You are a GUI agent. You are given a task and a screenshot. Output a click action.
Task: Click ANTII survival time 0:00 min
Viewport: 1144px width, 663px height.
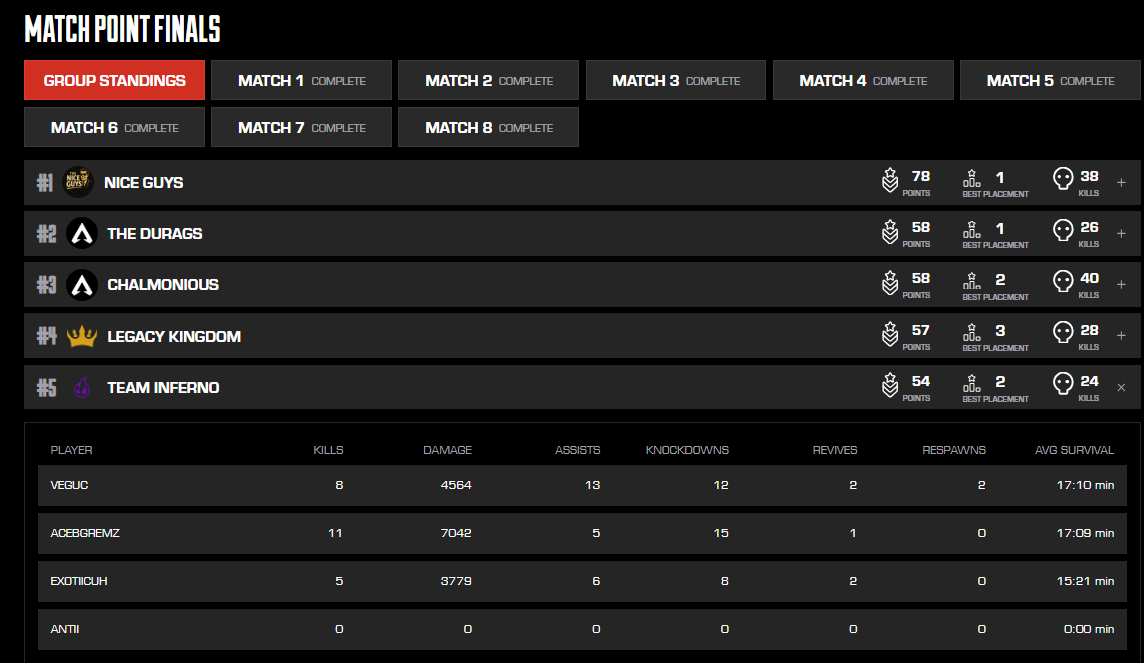pyautogui.click(x=1089, y=629)
